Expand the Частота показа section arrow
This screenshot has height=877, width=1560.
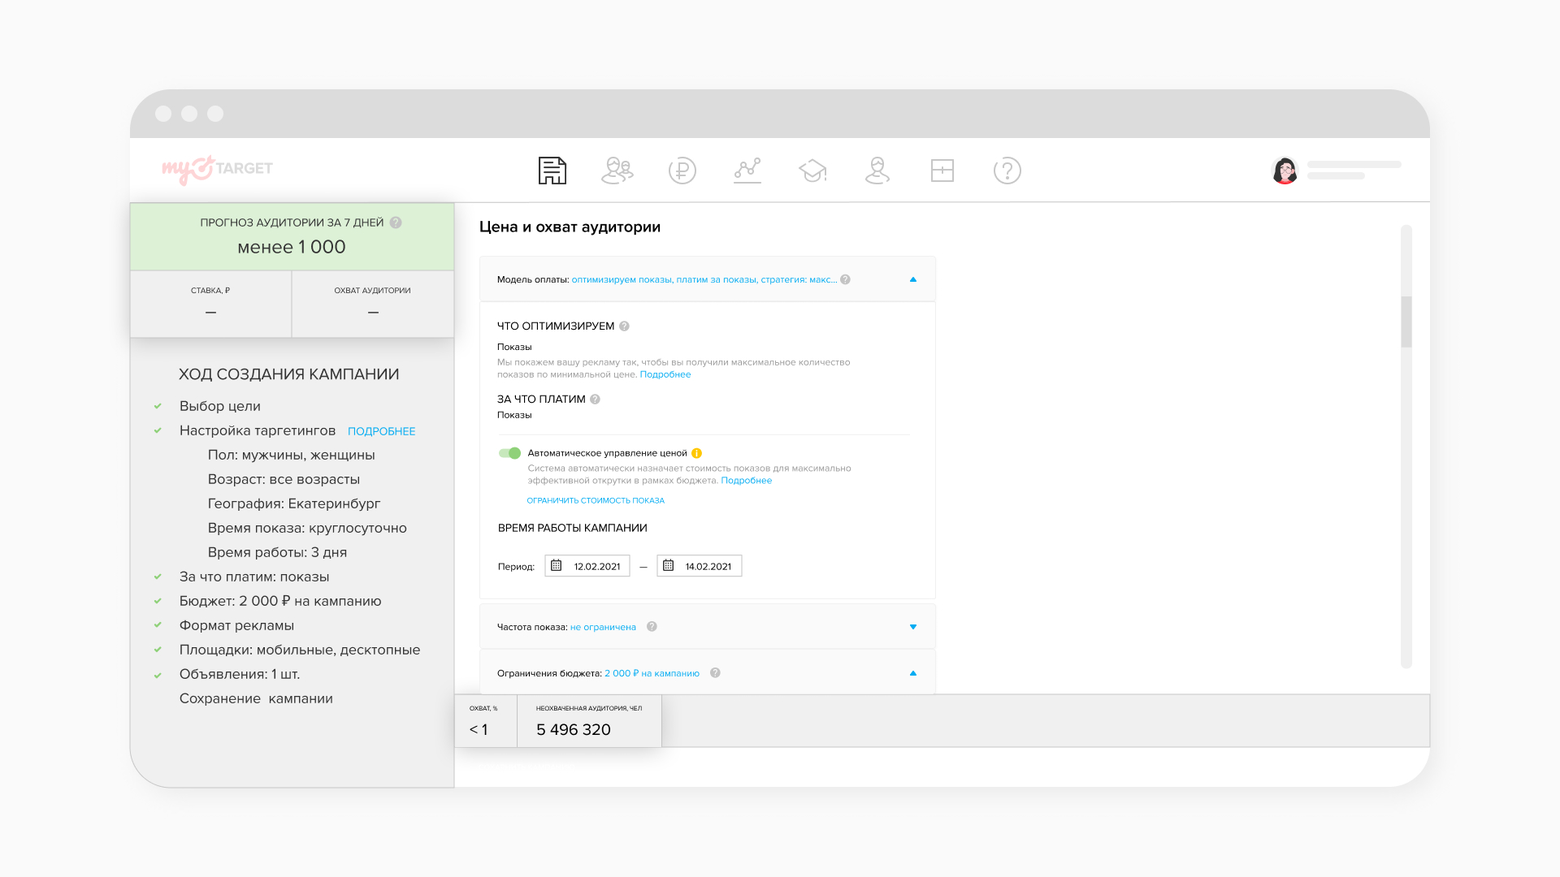pos(913,627)
